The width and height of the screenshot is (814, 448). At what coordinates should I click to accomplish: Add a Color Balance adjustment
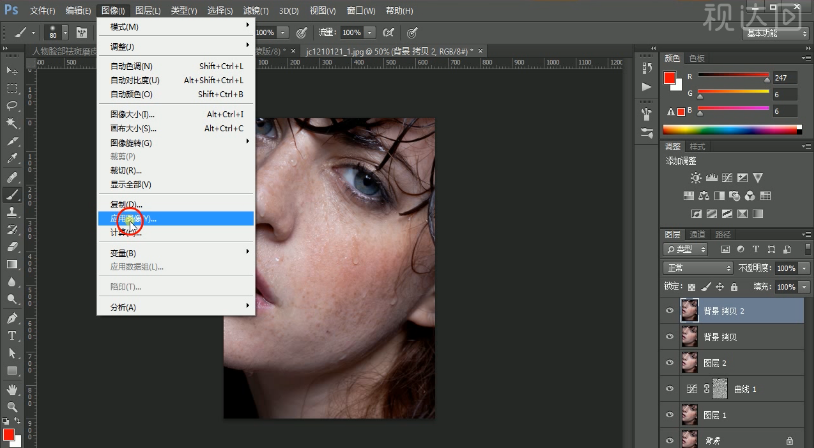coord(704,196)
